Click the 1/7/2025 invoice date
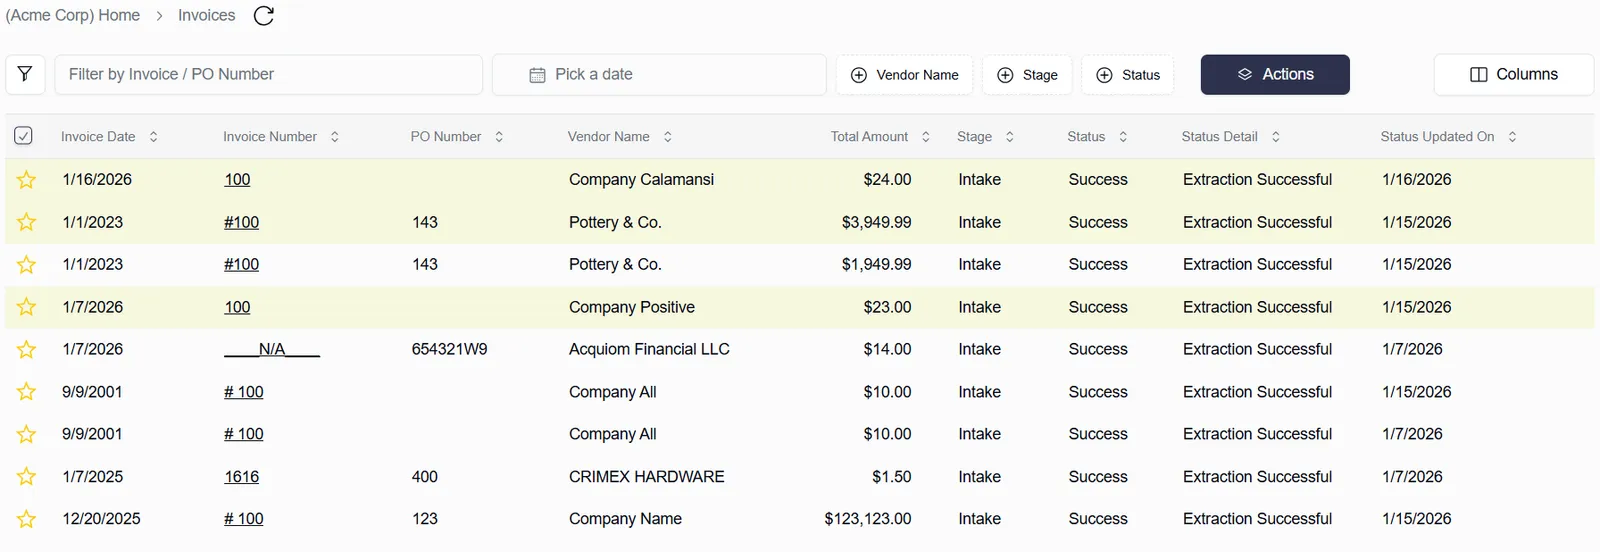Screen dimensions: 1600x552 (x=93, y=477)
